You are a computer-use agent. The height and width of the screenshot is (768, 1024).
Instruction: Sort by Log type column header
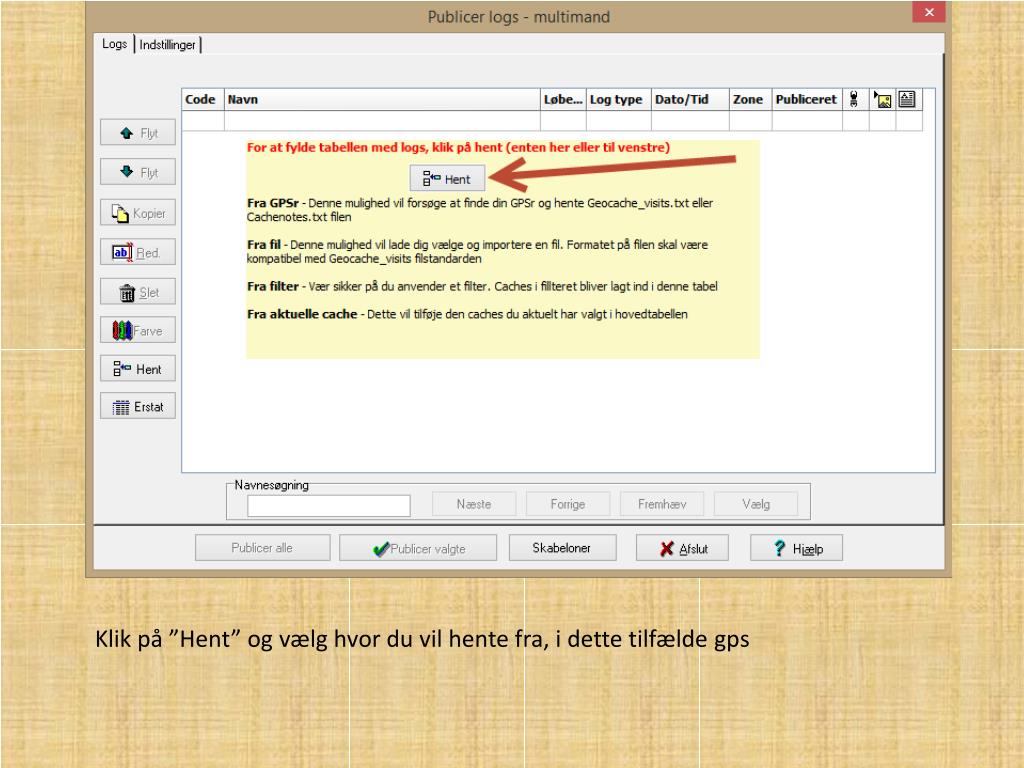(618, 99)
